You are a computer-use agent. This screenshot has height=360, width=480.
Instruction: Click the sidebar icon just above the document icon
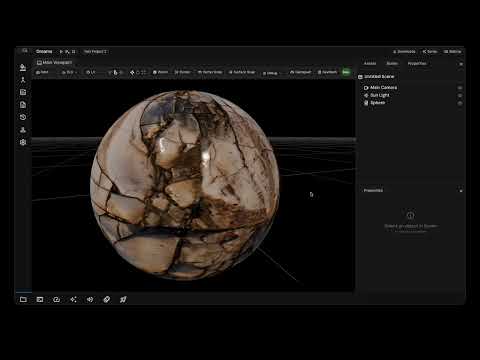[x=23, y=92]
